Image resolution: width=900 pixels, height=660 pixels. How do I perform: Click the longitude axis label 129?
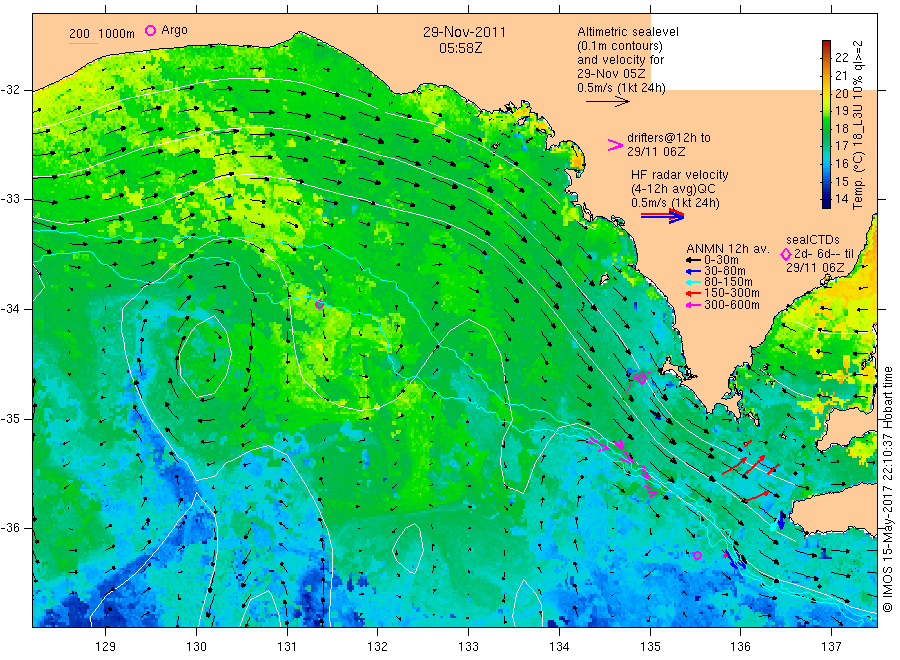point(106,646)
